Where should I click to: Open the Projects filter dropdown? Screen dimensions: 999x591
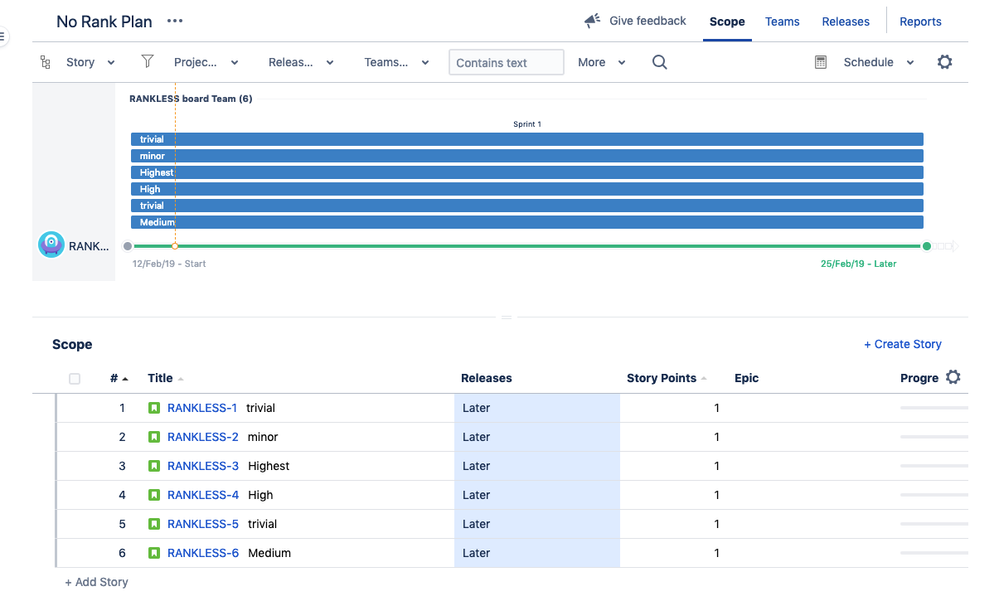[x=207, y=62]
